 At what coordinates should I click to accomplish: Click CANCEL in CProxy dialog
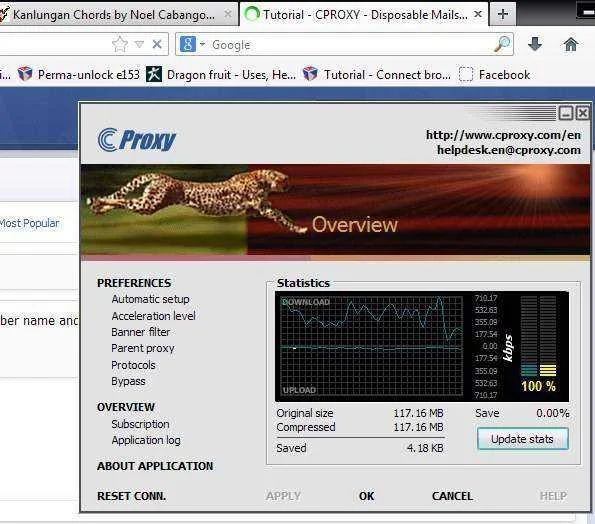click(x=452, y=496)
